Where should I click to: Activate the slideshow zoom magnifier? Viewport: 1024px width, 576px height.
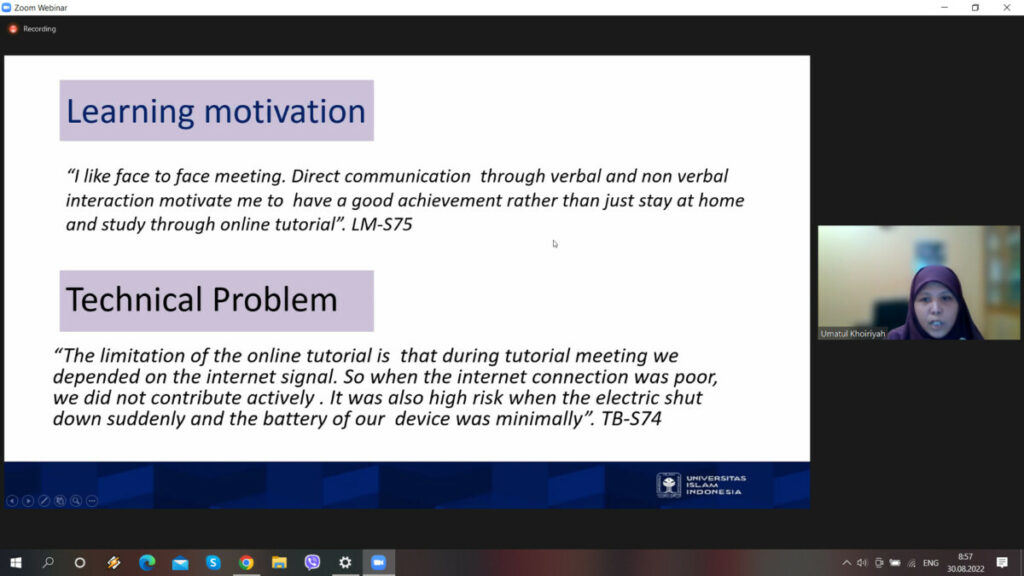[x=76, y=501]
